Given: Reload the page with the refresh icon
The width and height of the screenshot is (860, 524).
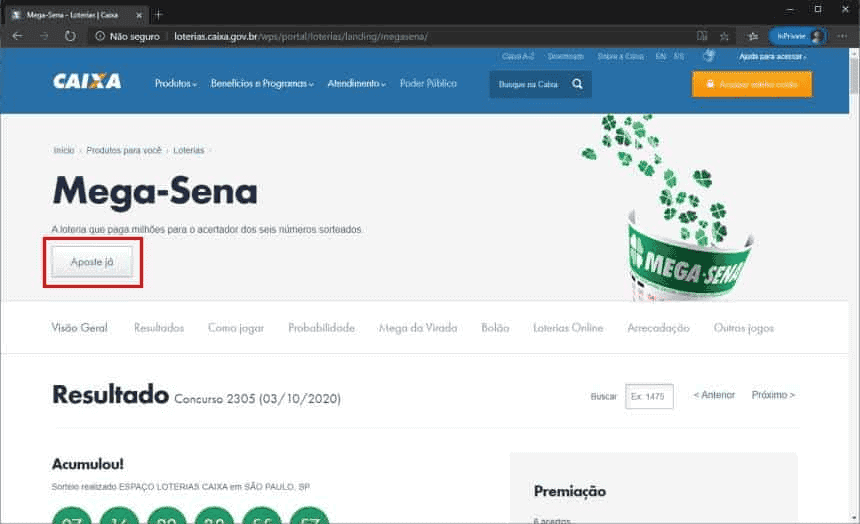Looking at the screenshot, I should click(x=70, y=36).
